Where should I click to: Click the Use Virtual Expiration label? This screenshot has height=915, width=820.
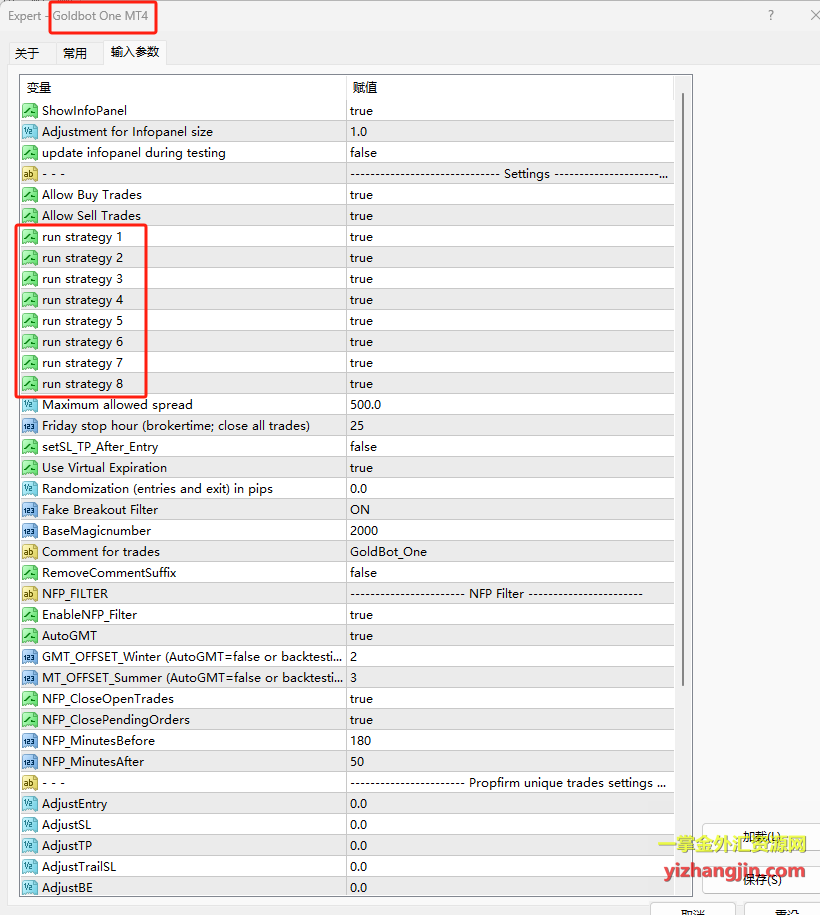tap(104, 467)
